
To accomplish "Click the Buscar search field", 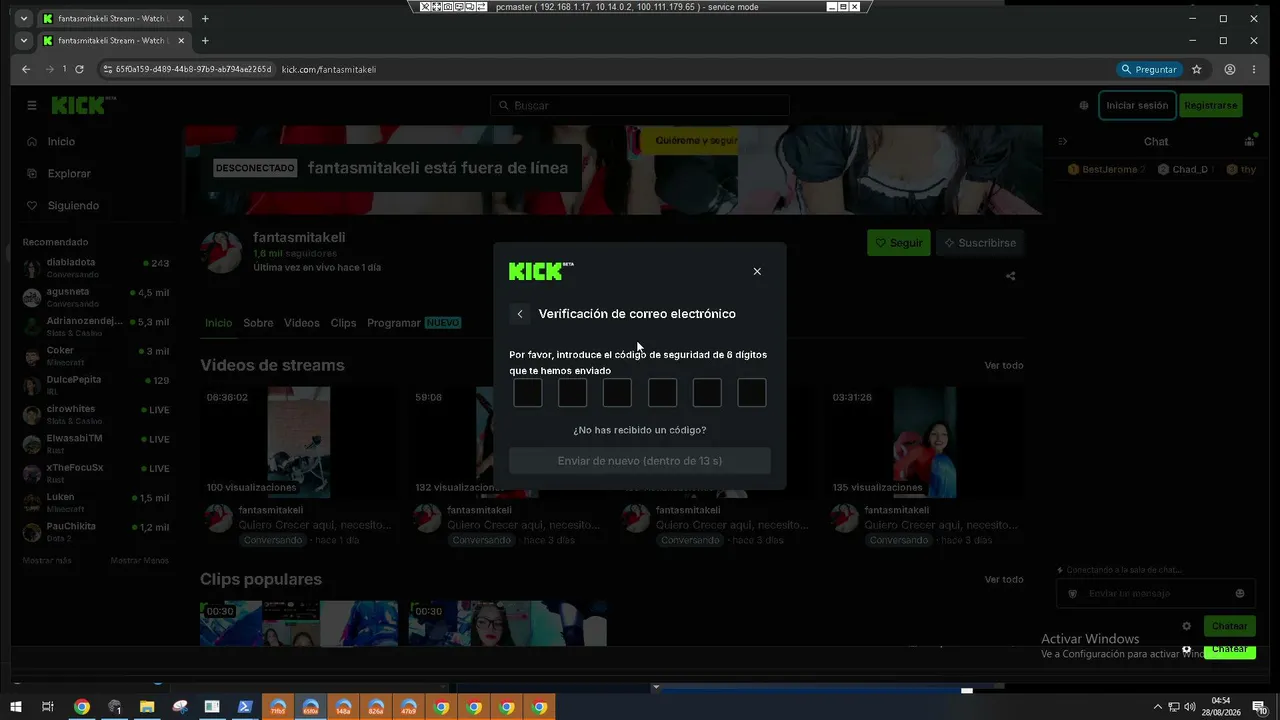I will 640,106.
